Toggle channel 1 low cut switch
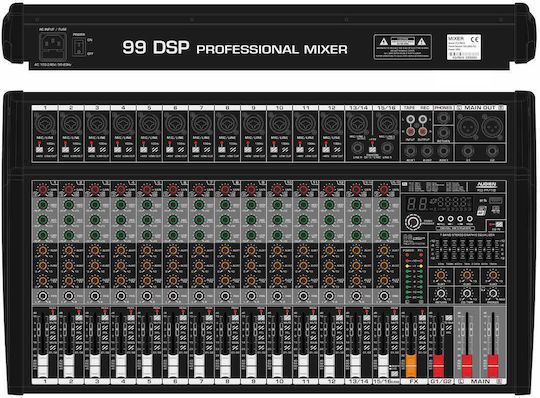Image resolution: width=540 pixels, height=398 pixels. coord(51,149)
